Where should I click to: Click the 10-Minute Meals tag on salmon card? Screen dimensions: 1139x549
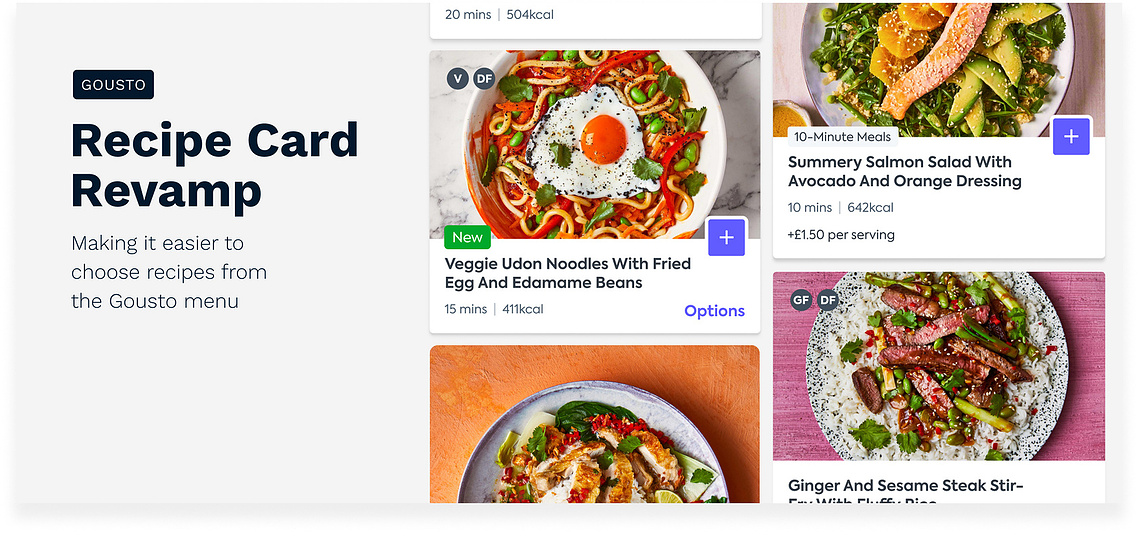[843, 137]
